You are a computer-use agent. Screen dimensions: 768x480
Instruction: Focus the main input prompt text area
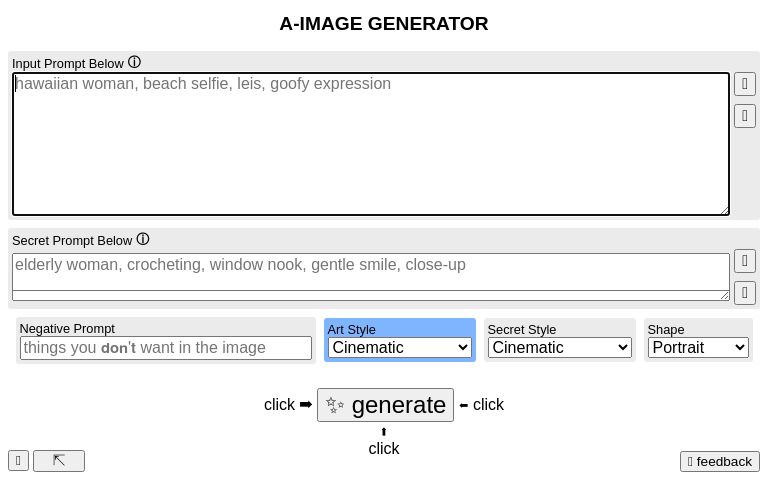point(370,144)
